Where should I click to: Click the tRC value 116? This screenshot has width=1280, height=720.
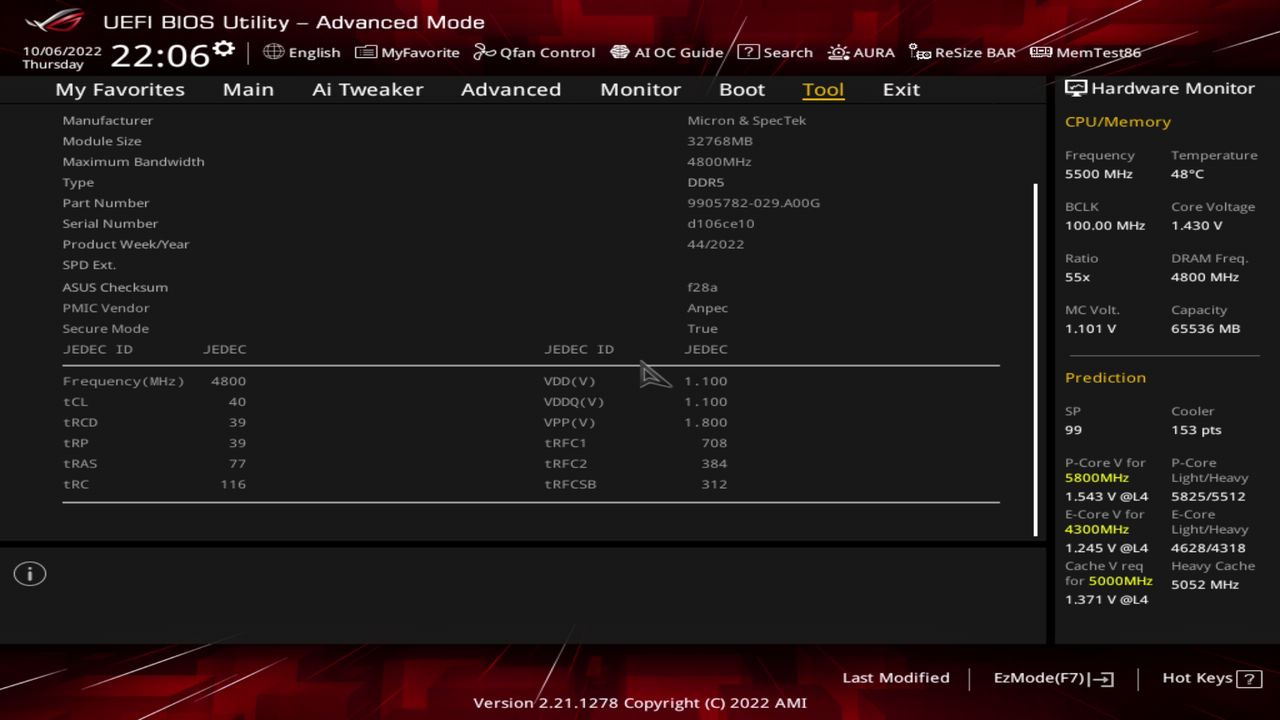click(x=233, y=484)
